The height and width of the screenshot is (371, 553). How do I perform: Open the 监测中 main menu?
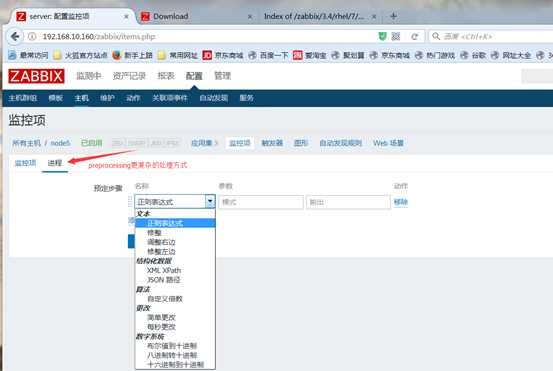89,76
